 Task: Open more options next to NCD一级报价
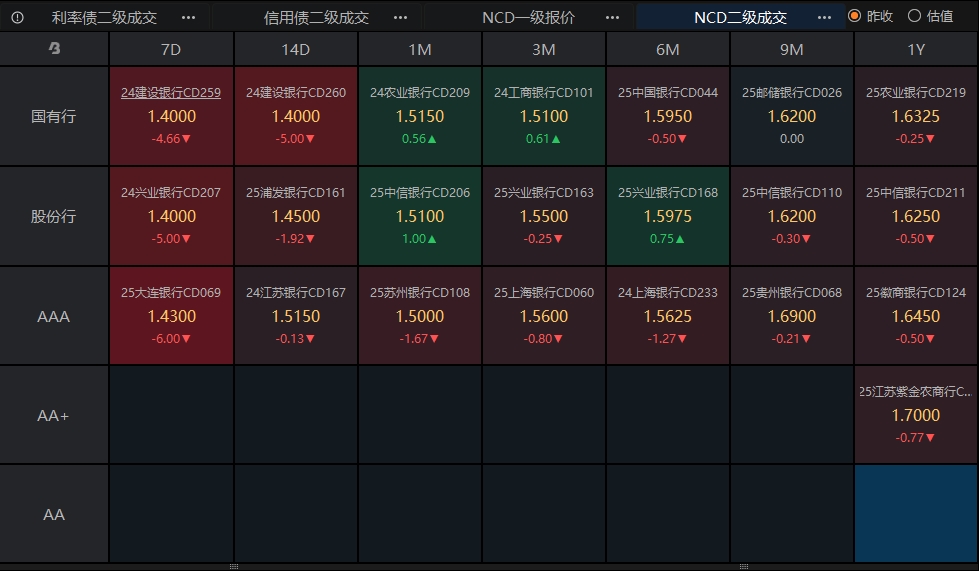[612, 17]
